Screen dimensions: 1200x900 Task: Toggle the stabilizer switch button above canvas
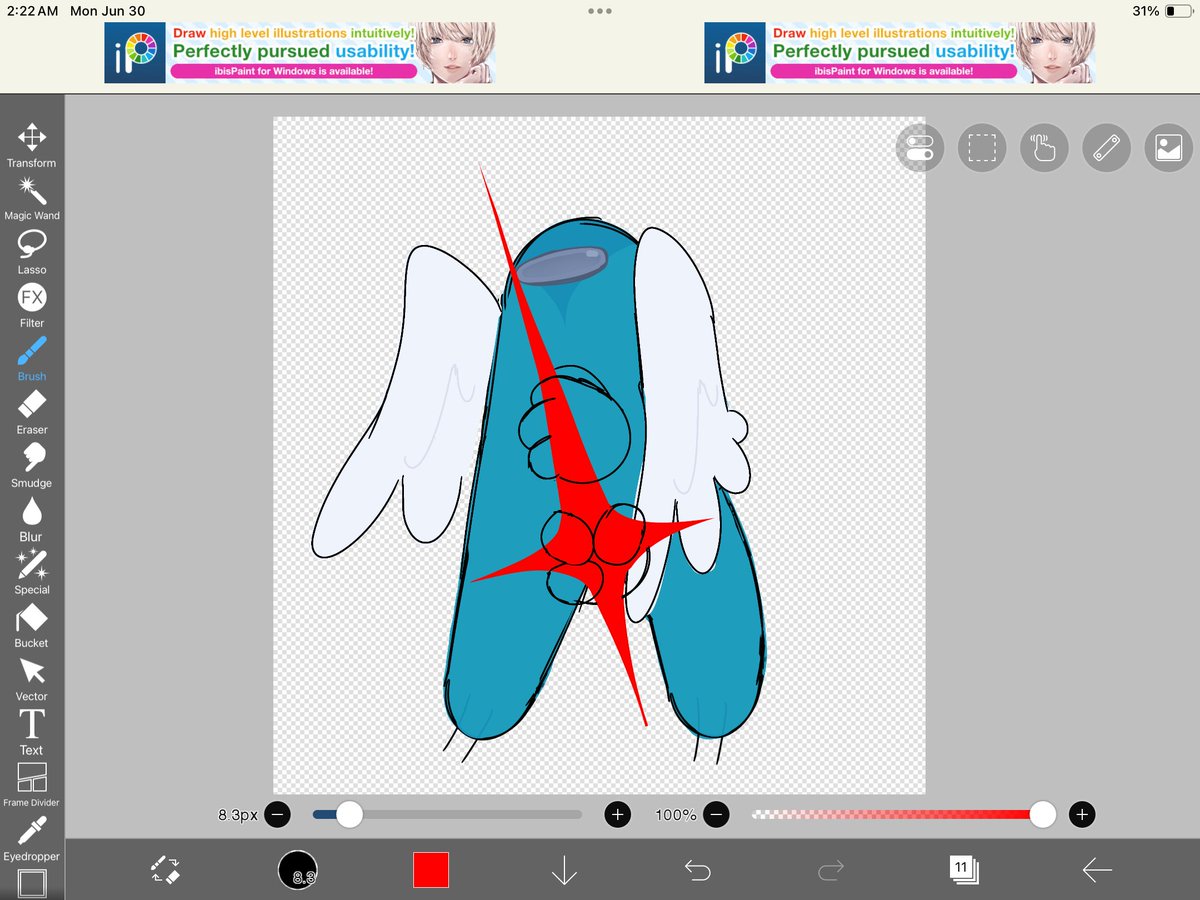click(x=920, y=148)
